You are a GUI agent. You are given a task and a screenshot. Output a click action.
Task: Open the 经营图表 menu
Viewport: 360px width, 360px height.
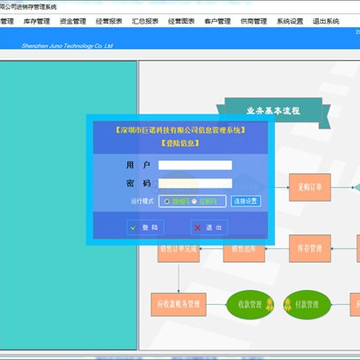181,21
